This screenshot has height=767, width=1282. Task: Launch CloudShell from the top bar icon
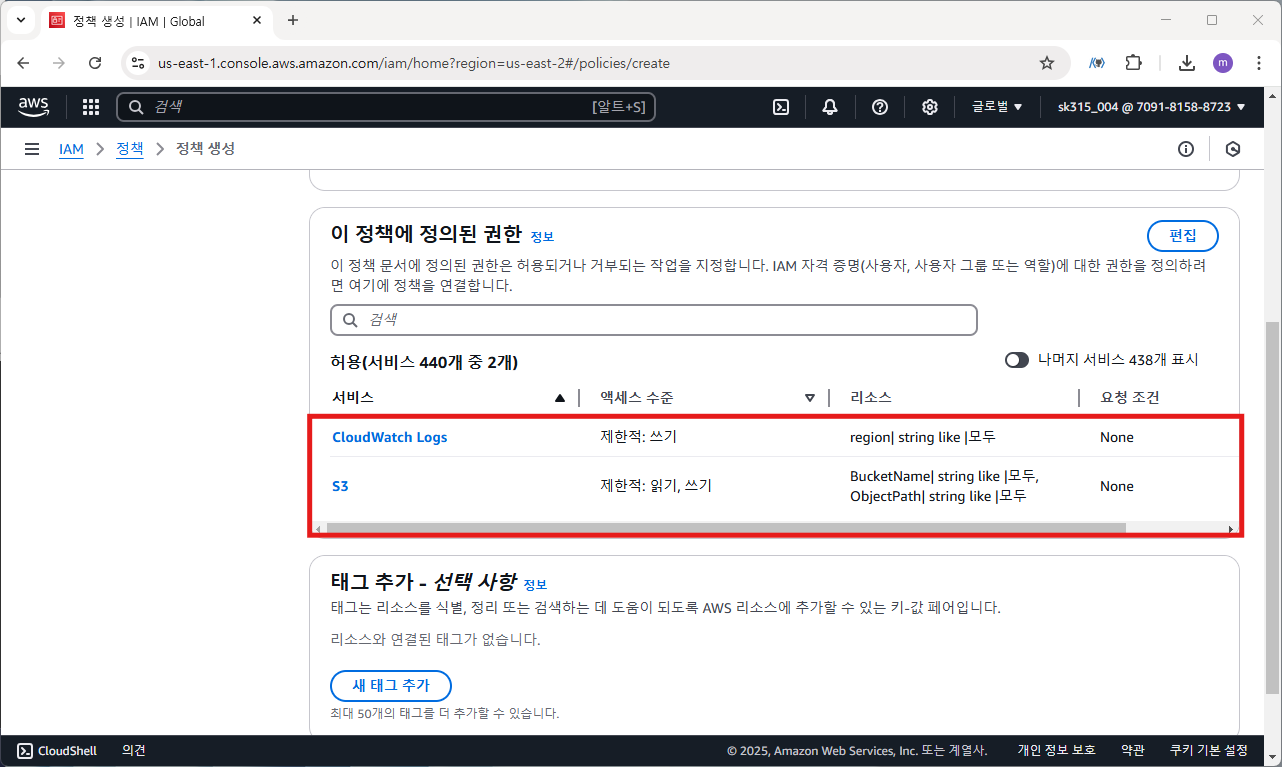point(782,107)
